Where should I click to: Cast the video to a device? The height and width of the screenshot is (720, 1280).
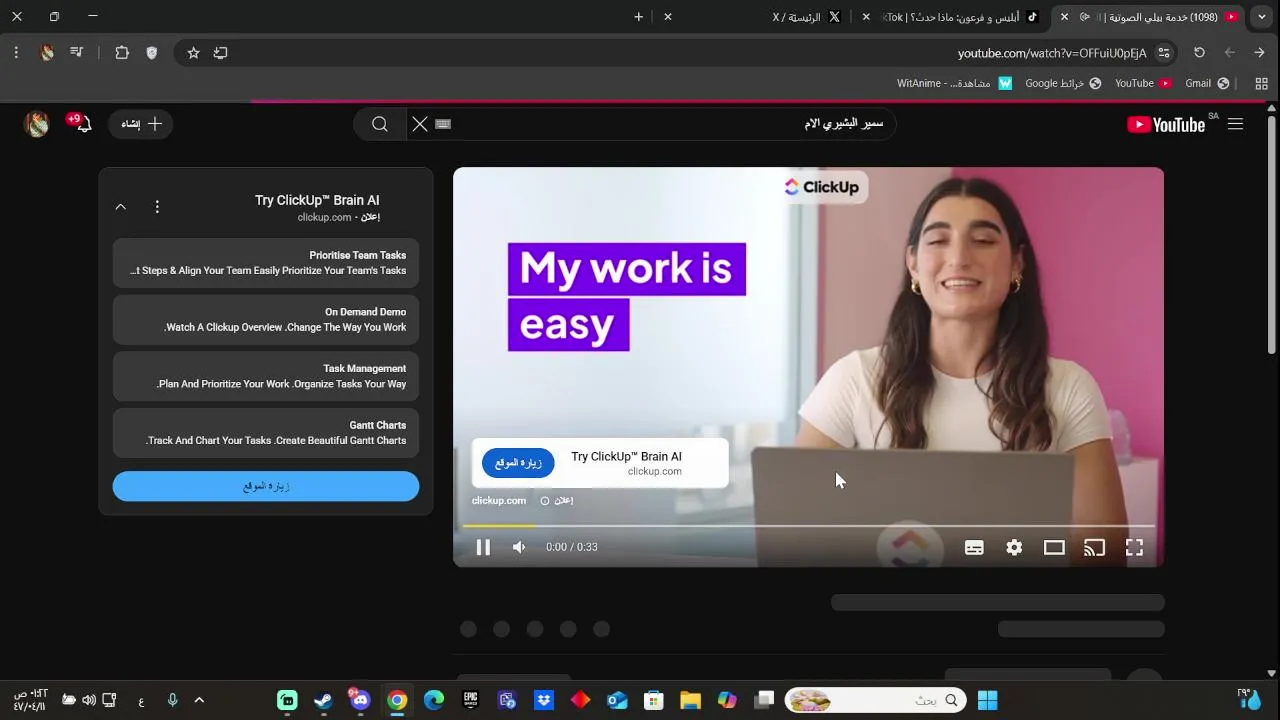tap(1094, 547)
